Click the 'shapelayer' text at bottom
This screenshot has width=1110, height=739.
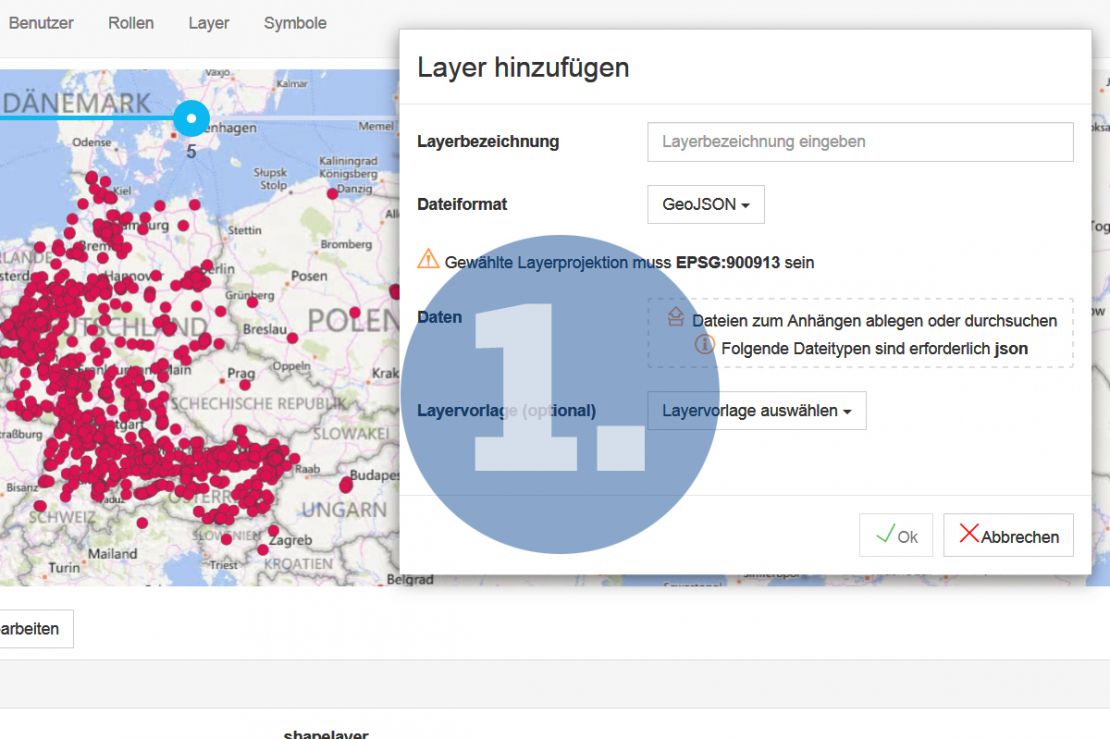326,734
